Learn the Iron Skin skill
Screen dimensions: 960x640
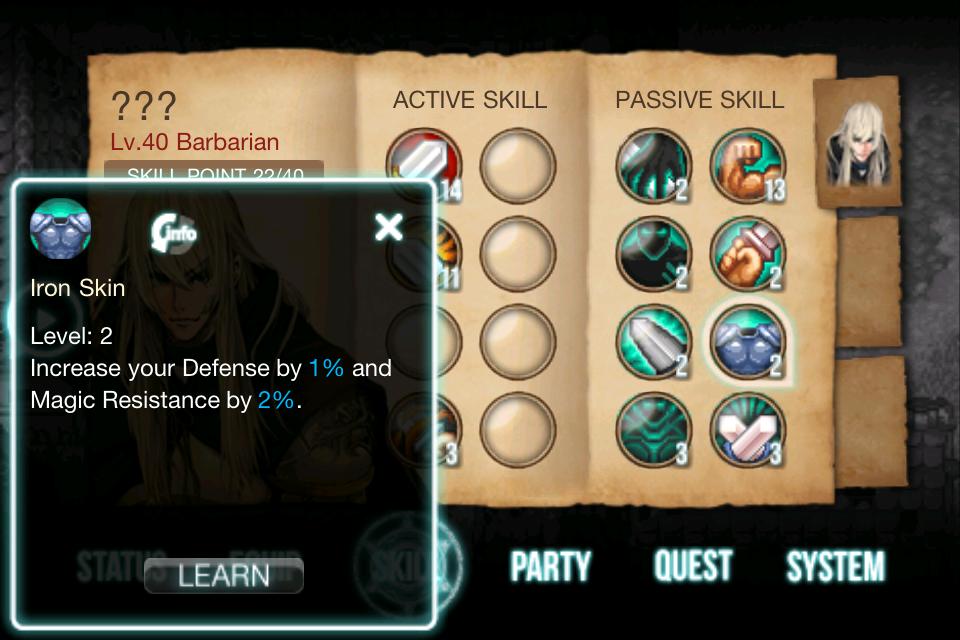tap(223, 576)
